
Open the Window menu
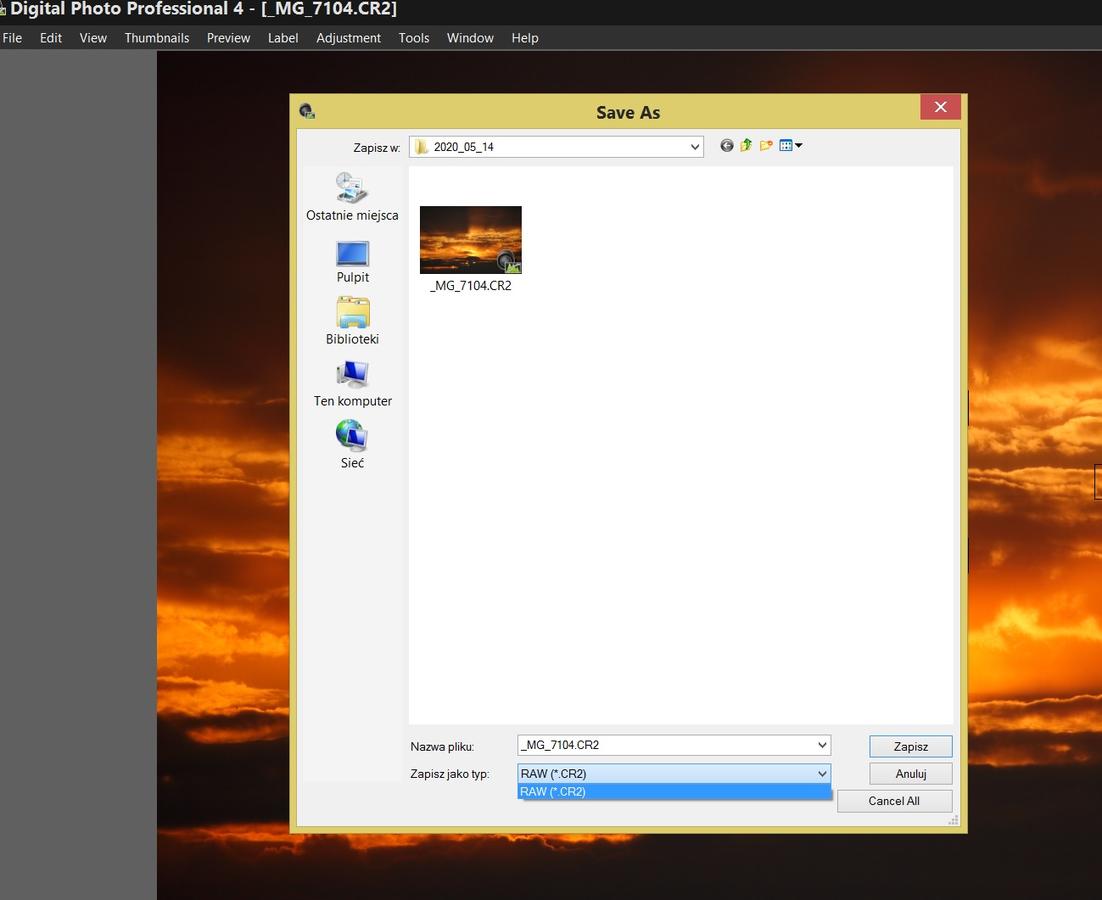click(x=470, y=38)
